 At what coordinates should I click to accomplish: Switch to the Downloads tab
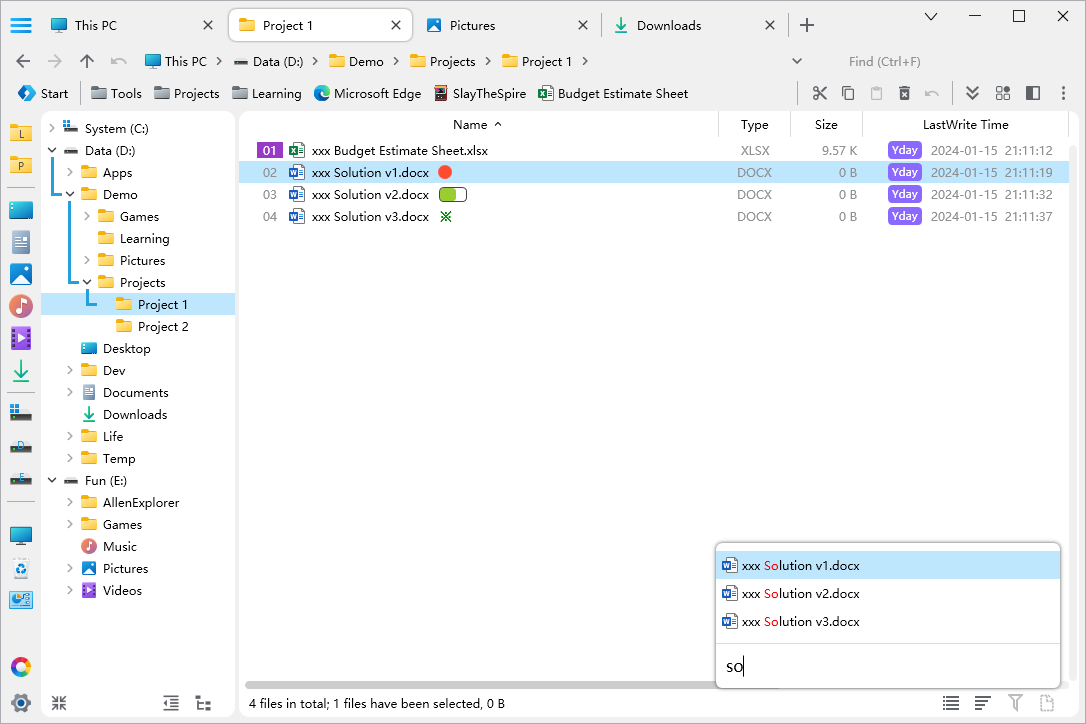(x=668, y=26)
